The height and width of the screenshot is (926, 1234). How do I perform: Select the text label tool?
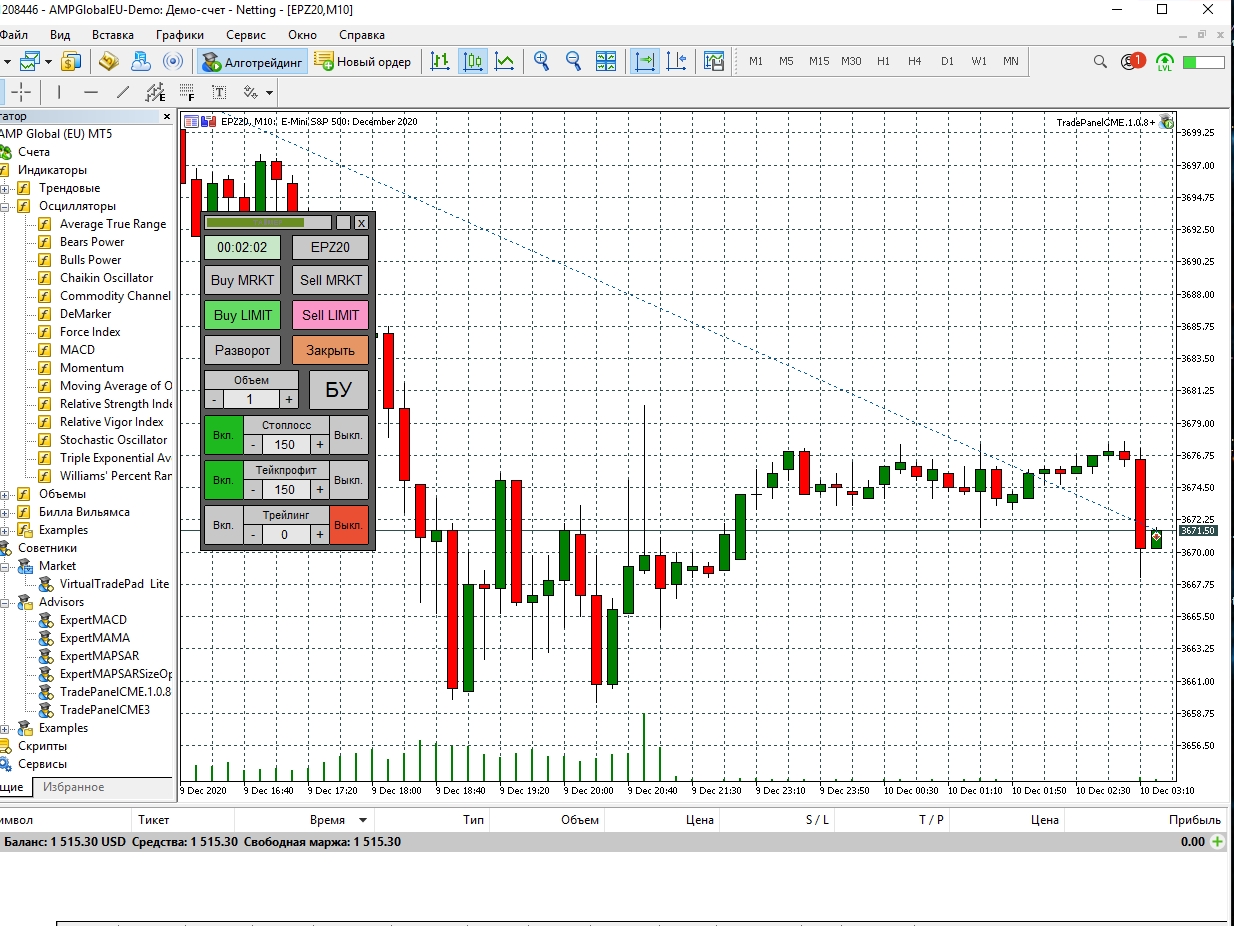click(x=219, y=92)
